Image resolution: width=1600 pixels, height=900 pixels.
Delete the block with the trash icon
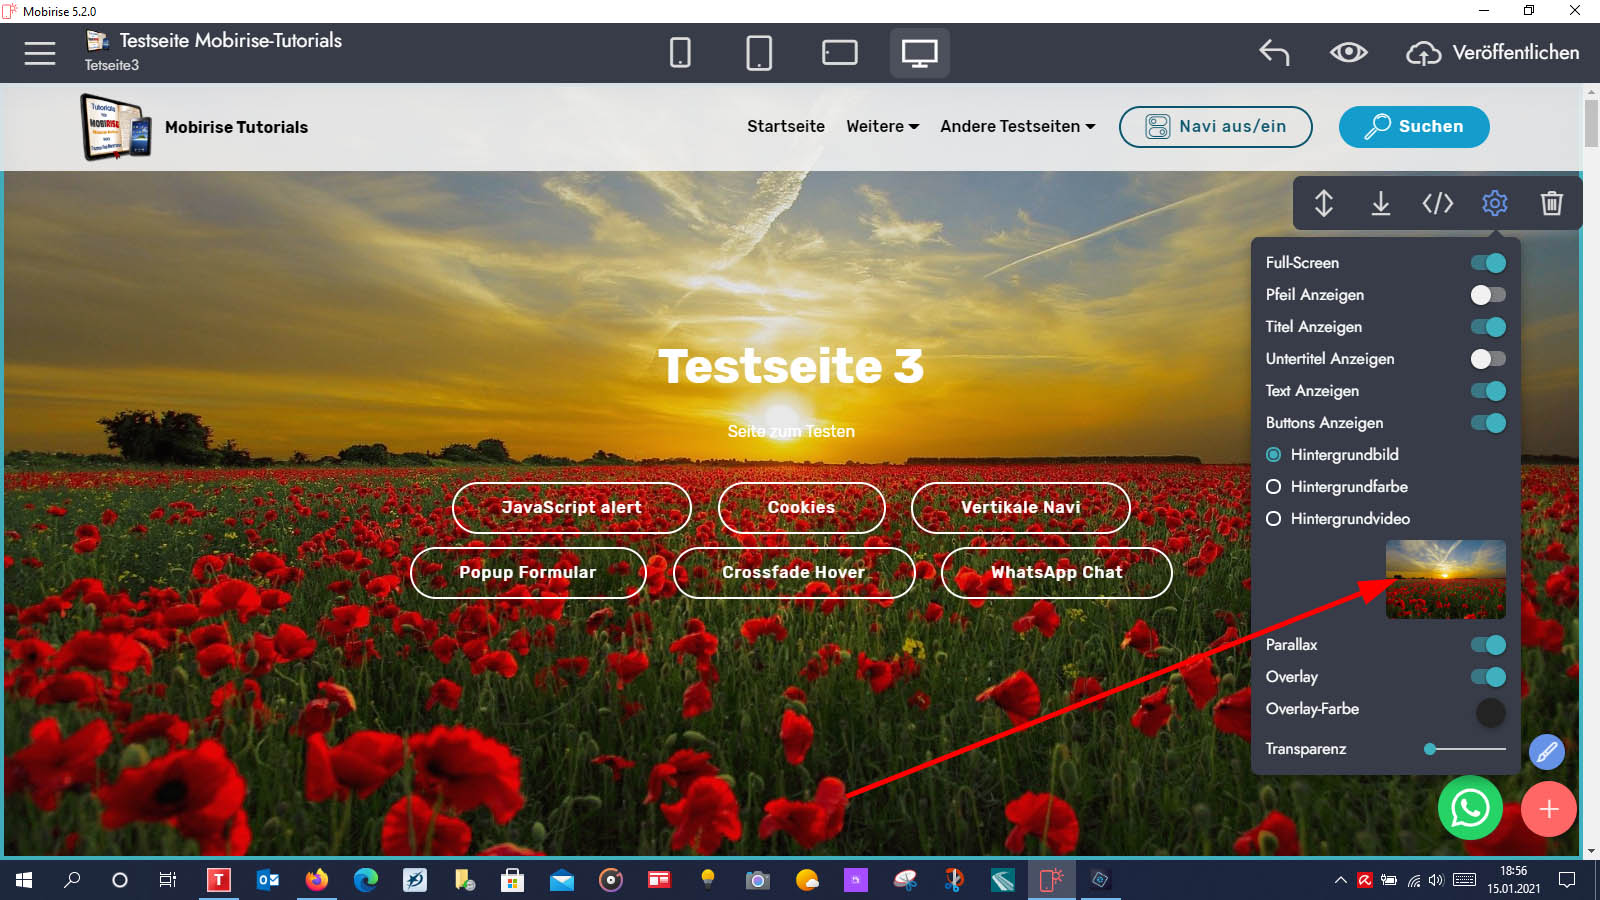pyautogui.click(x=1551, y=204)
